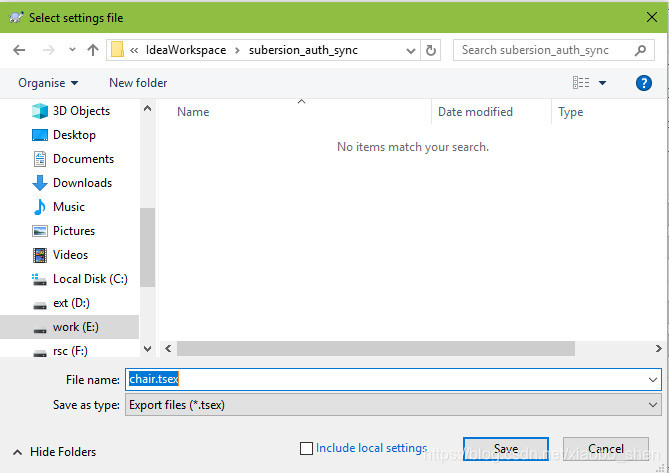Click the Cancel button
The height and width of the screenshot is (473, 669).
606,449
